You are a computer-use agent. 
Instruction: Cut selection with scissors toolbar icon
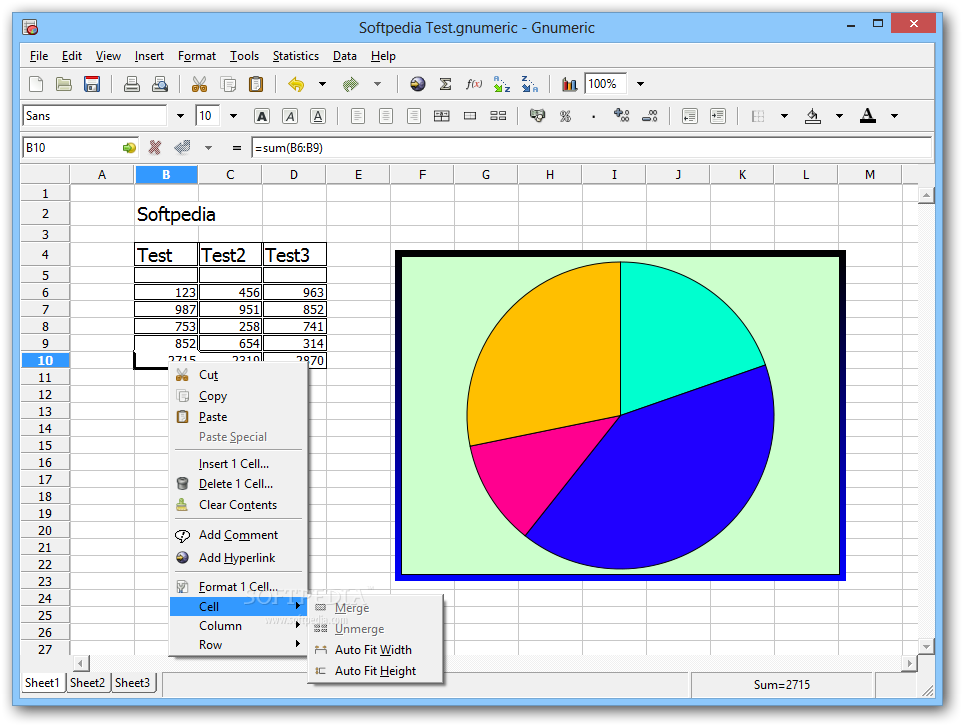(x=199, y=84)
